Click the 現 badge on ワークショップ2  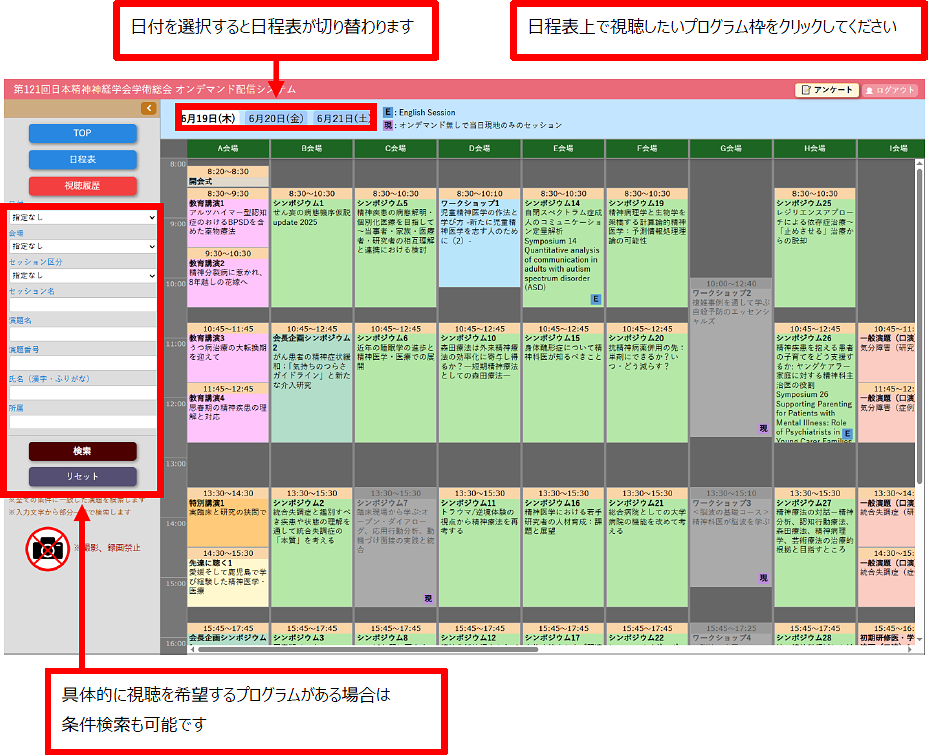(x=763, y=428)
